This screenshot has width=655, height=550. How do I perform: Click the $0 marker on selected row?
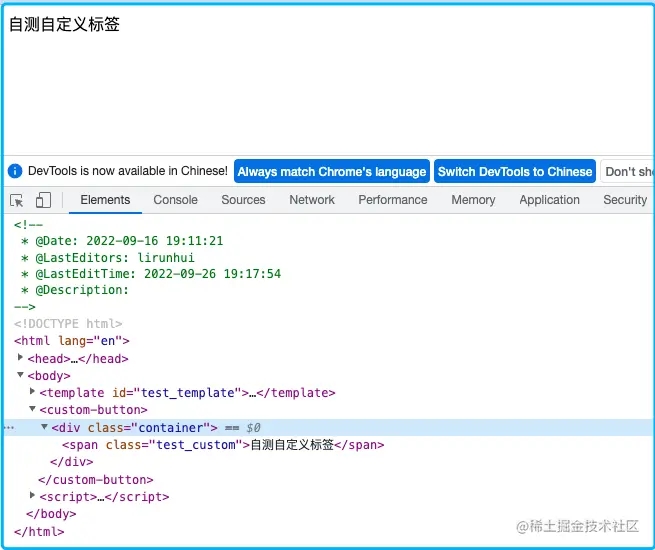click(x=253, y=428)
